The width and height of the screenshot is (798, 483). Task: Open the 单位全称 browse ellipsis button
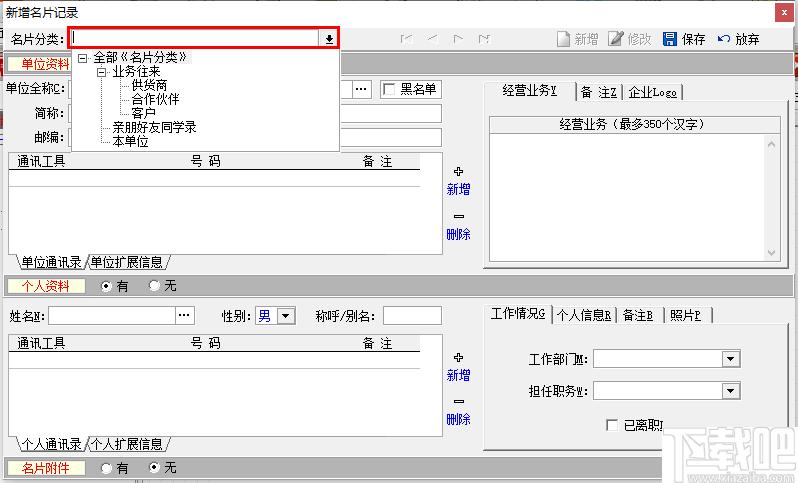pos(361,89)
